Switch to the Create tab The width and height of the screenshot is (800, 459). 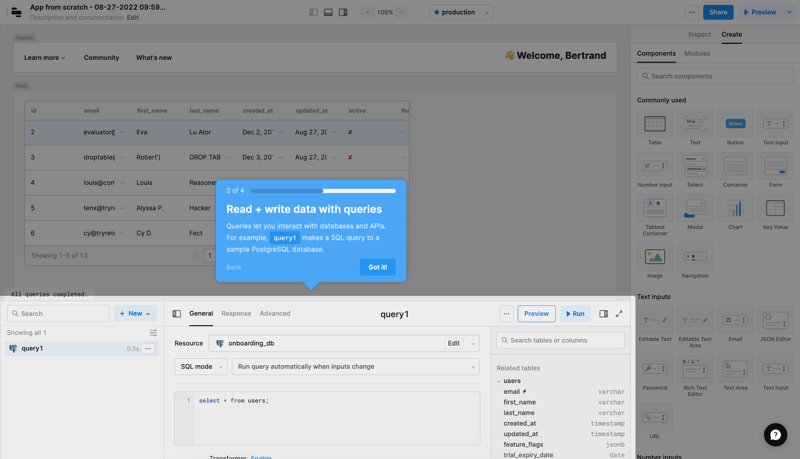click(x=732, y=34)
